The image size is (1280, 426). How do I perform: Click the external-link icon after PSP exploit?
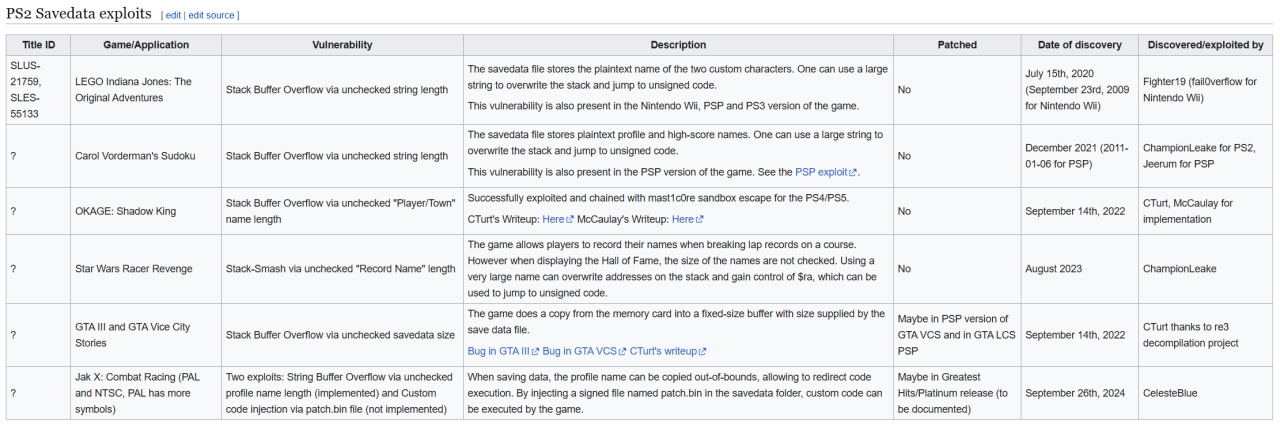(852, 172)
